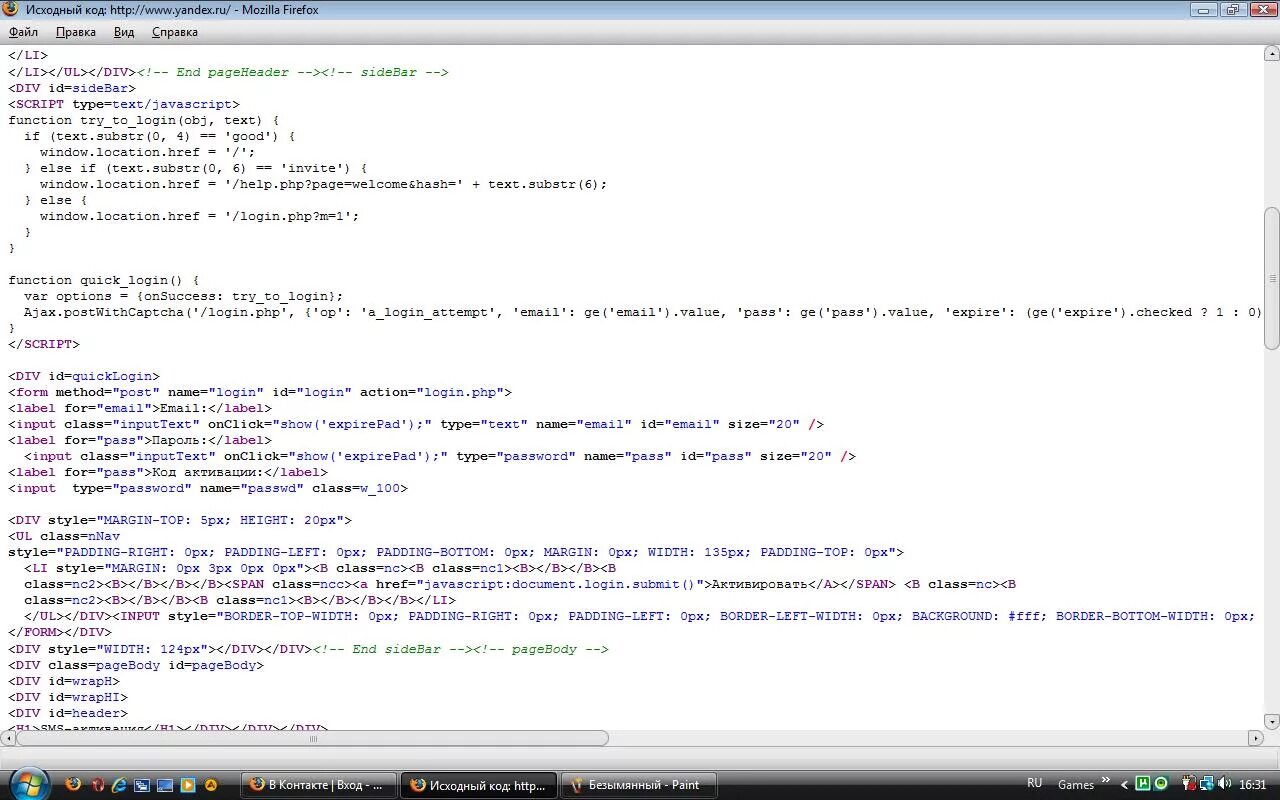This screenshot has width=1280, height=800.
Task: Click the '<form method="post" name="login"' line
Action: (x=260, y=392)
